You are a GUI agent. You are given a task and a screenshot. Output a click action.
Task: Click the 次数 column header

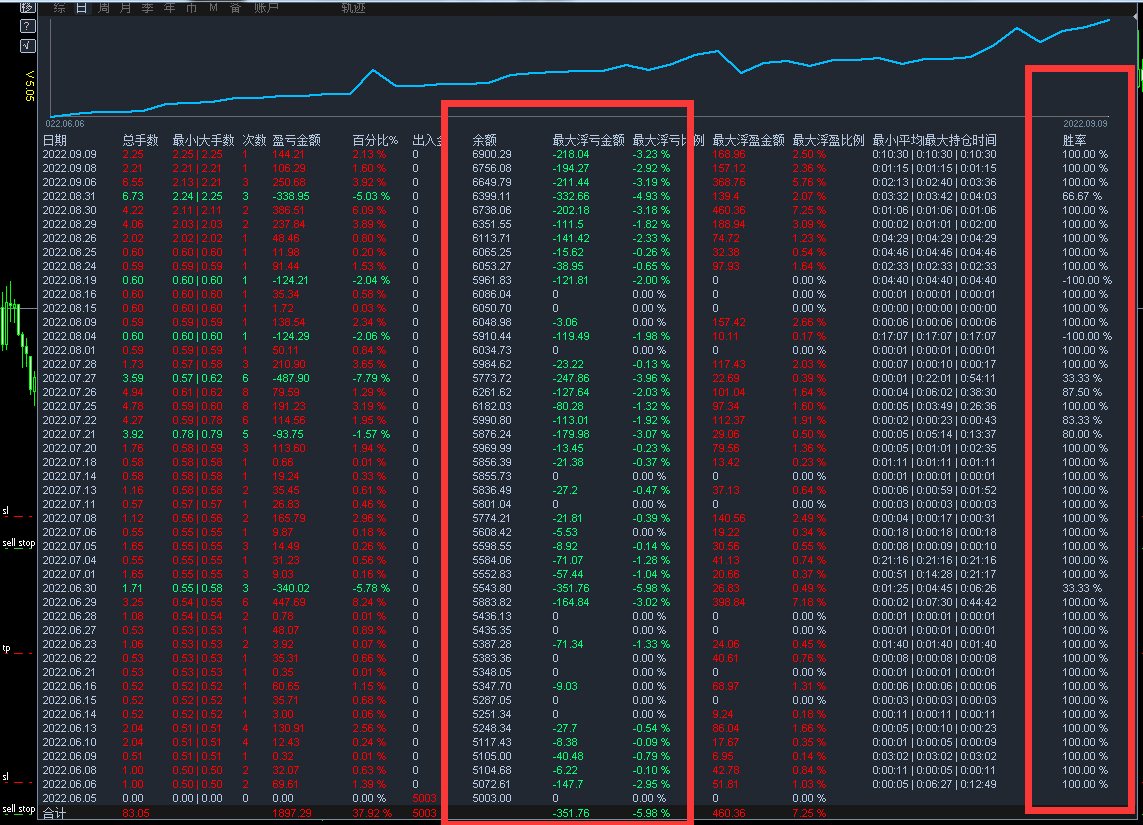click(254, 140)
